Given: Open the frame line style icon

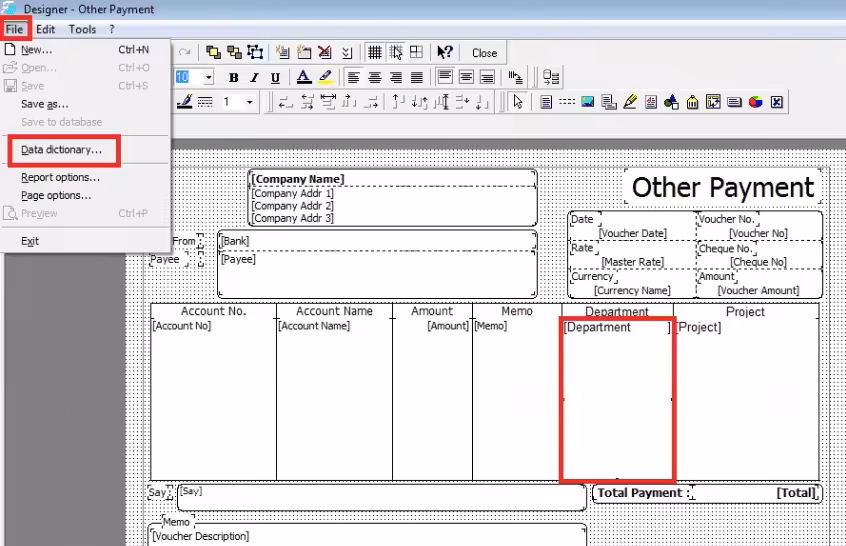Looking at the screenshot, I should (x=205, y=102).
